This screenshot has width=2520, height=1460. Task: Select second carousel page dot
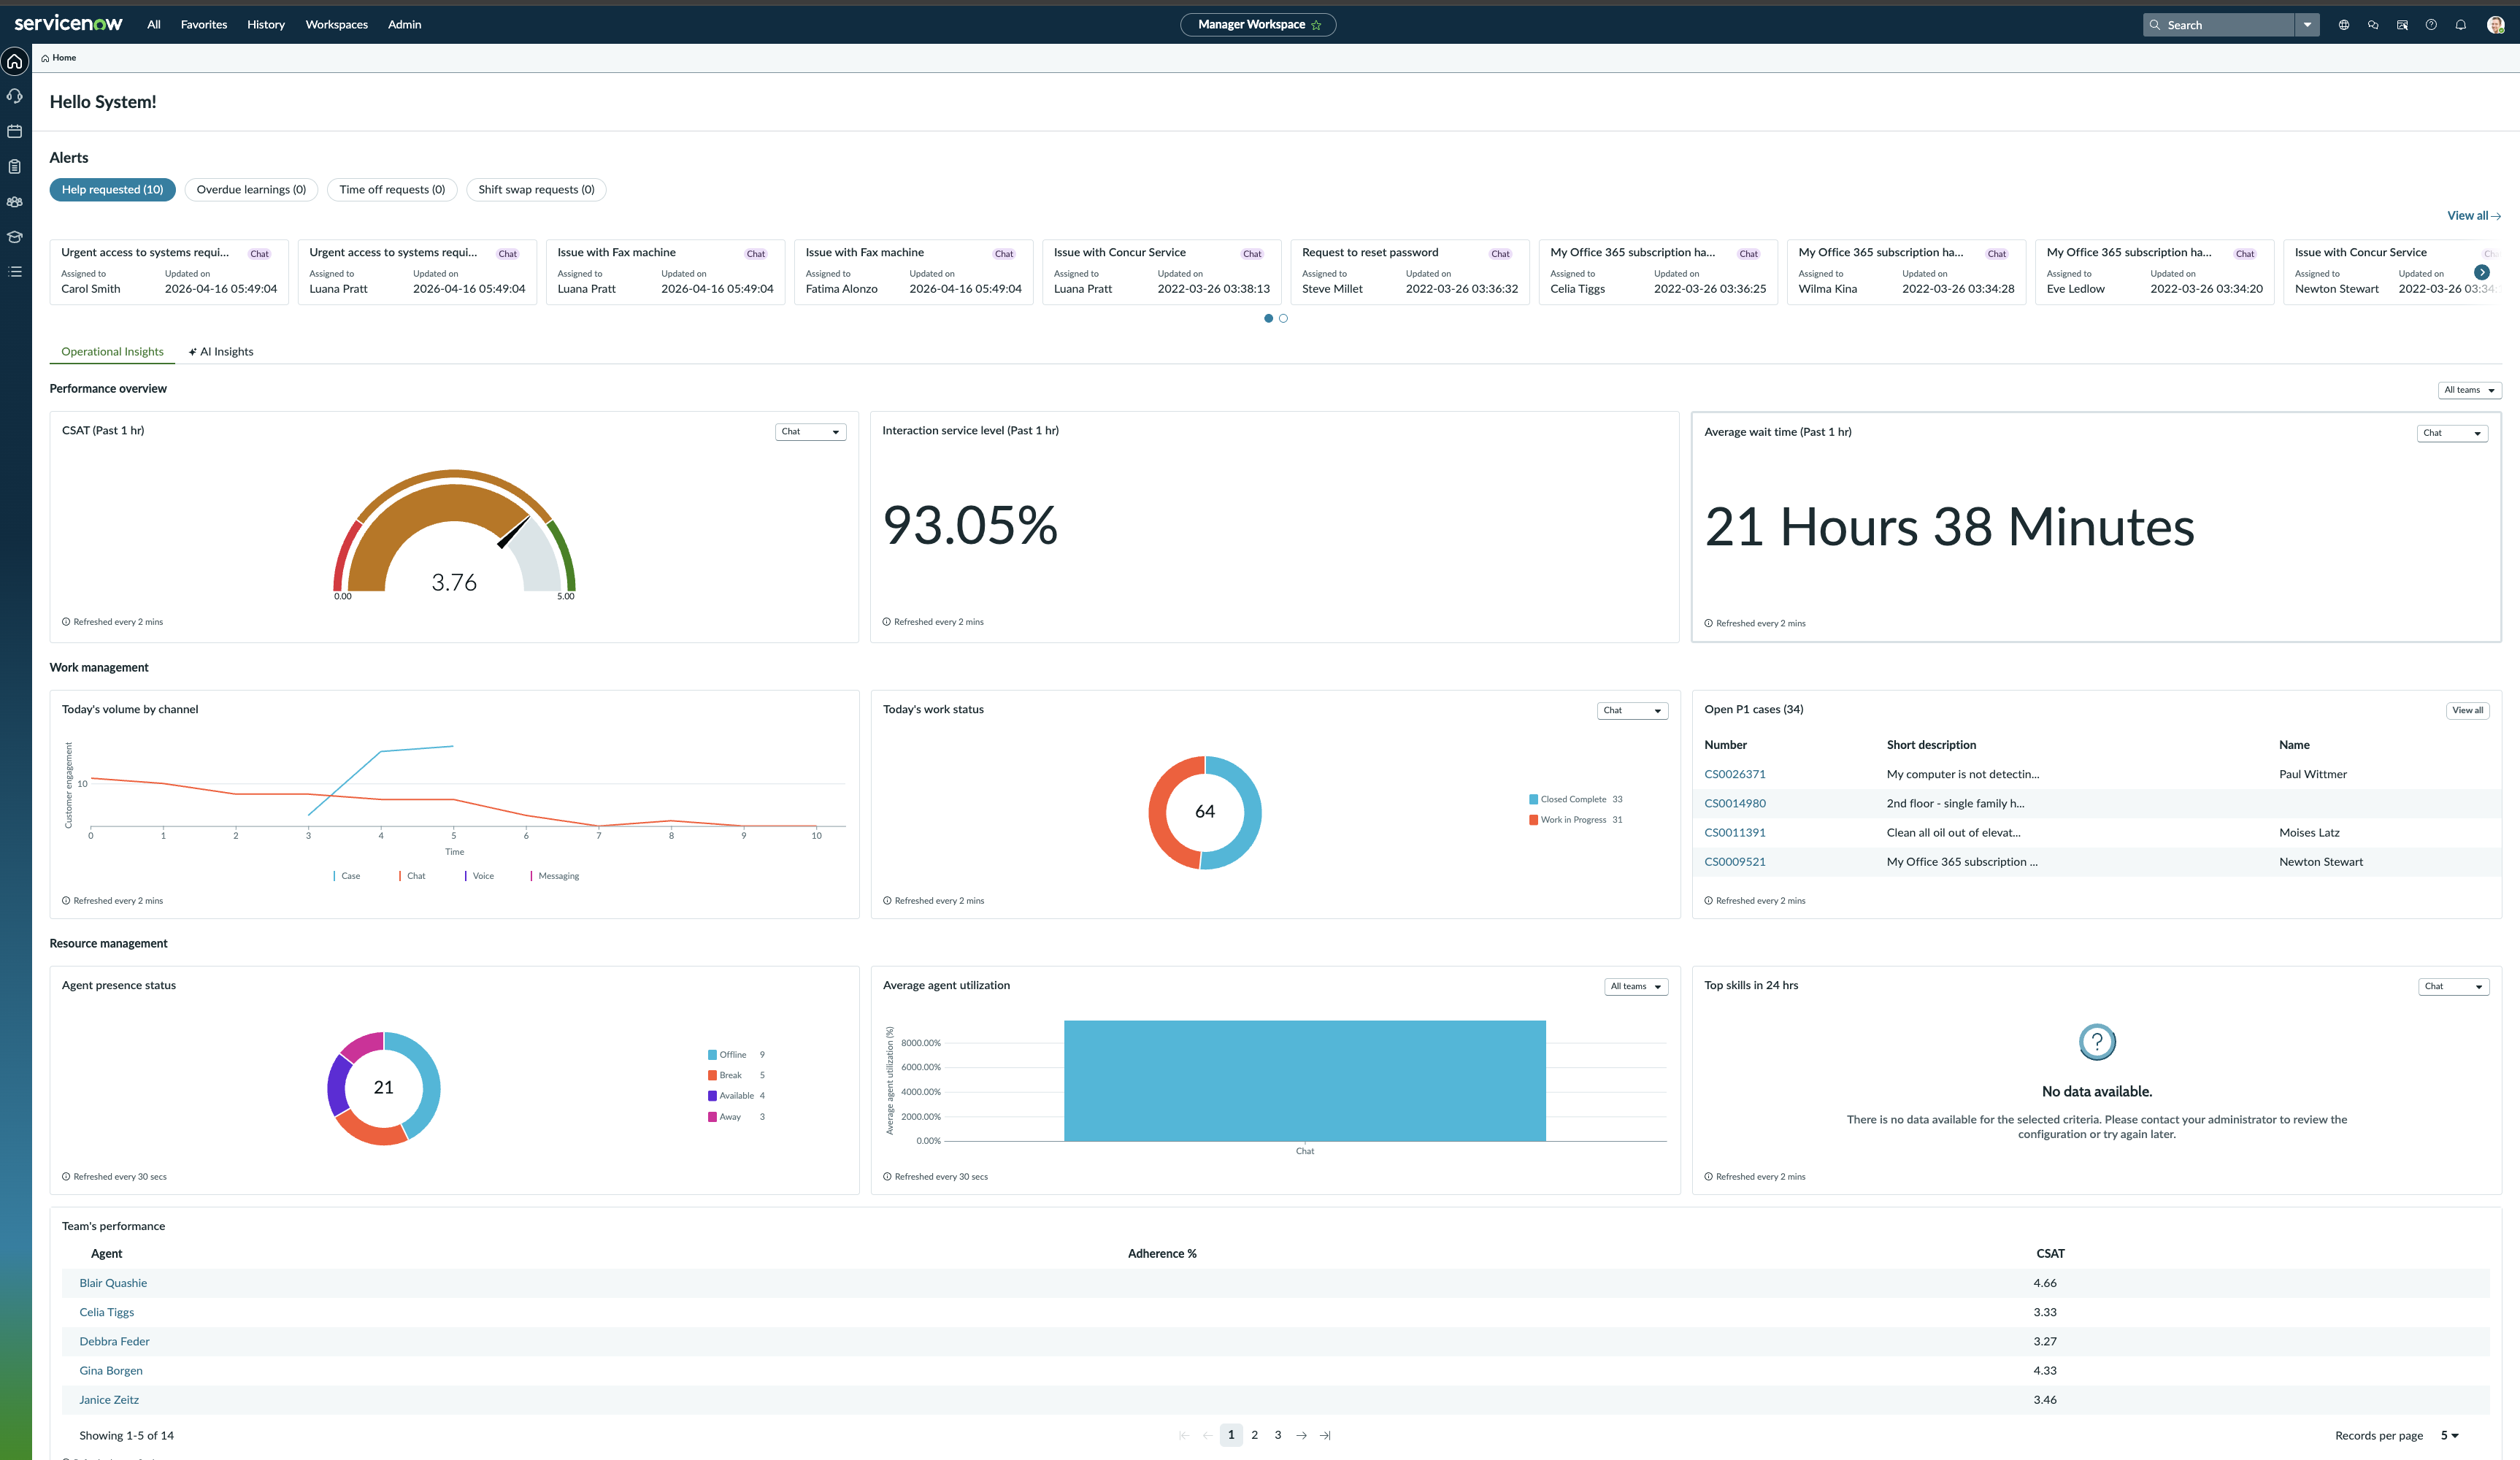[x=1283, y=318]
